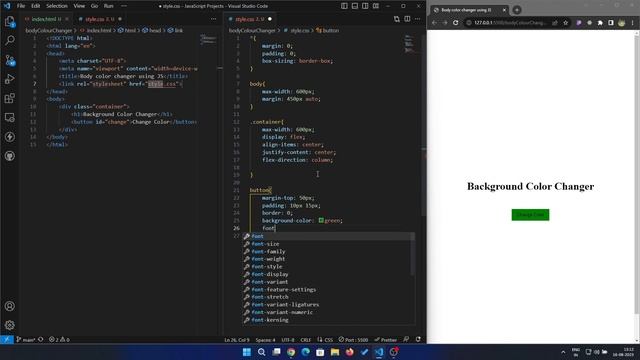Viewport: 640px width, 360px height.
Task: Open File Explorer from the taskbar
Action: tap(335, 352)
